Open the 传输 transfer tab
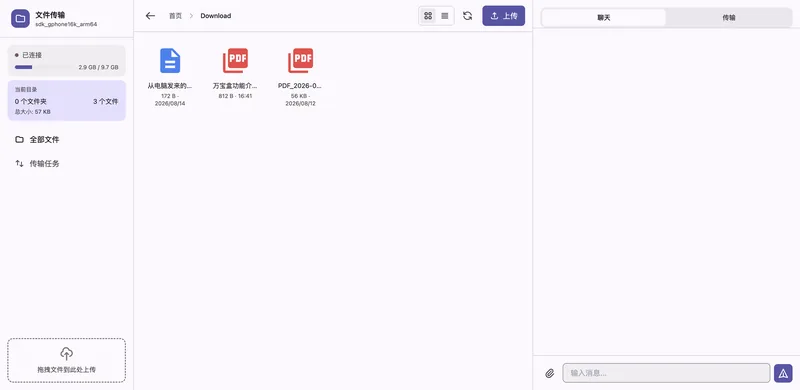The width and height of the screenshot is (800, 390). point(729,17)
